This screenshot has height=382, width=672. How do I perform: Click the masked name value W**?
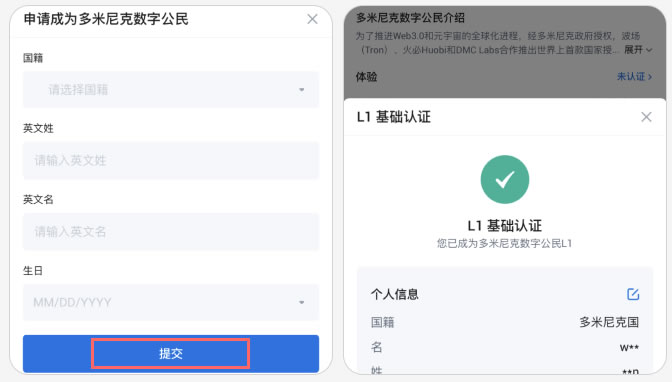pos(629,348)
